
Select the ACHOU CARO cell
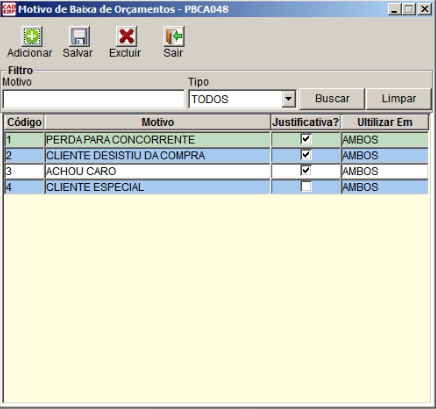(157, 171)
